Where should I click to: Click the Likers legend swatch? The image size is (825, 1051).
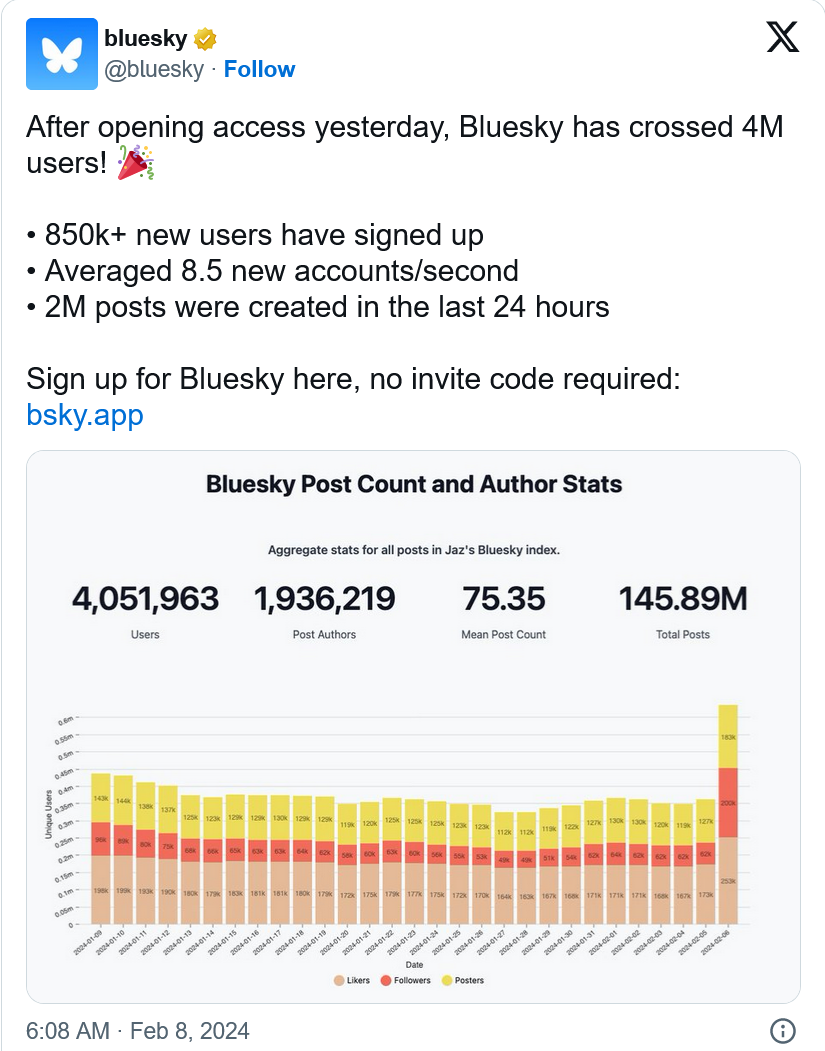pyautogui.click(x=340, y=980)
